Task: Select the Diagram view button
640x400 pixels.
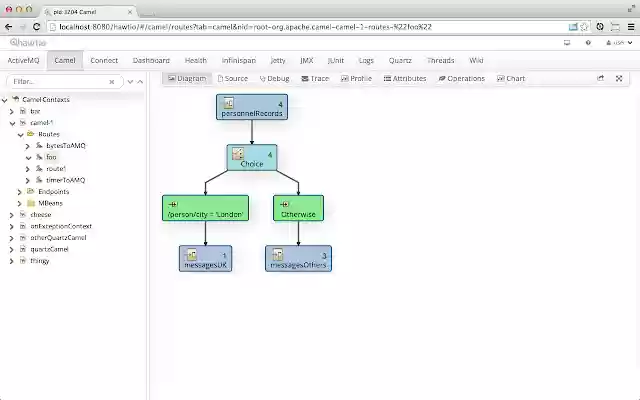Action: point(187,78)
